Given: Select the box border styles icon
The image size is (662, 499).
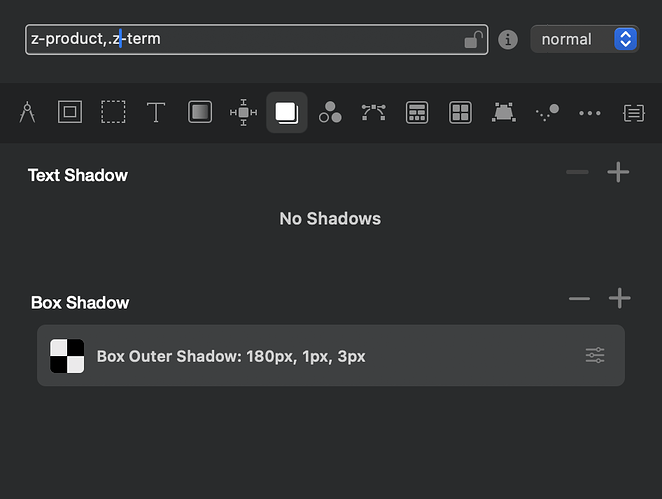Looking at the screenshot, I should tap(69, 113).
